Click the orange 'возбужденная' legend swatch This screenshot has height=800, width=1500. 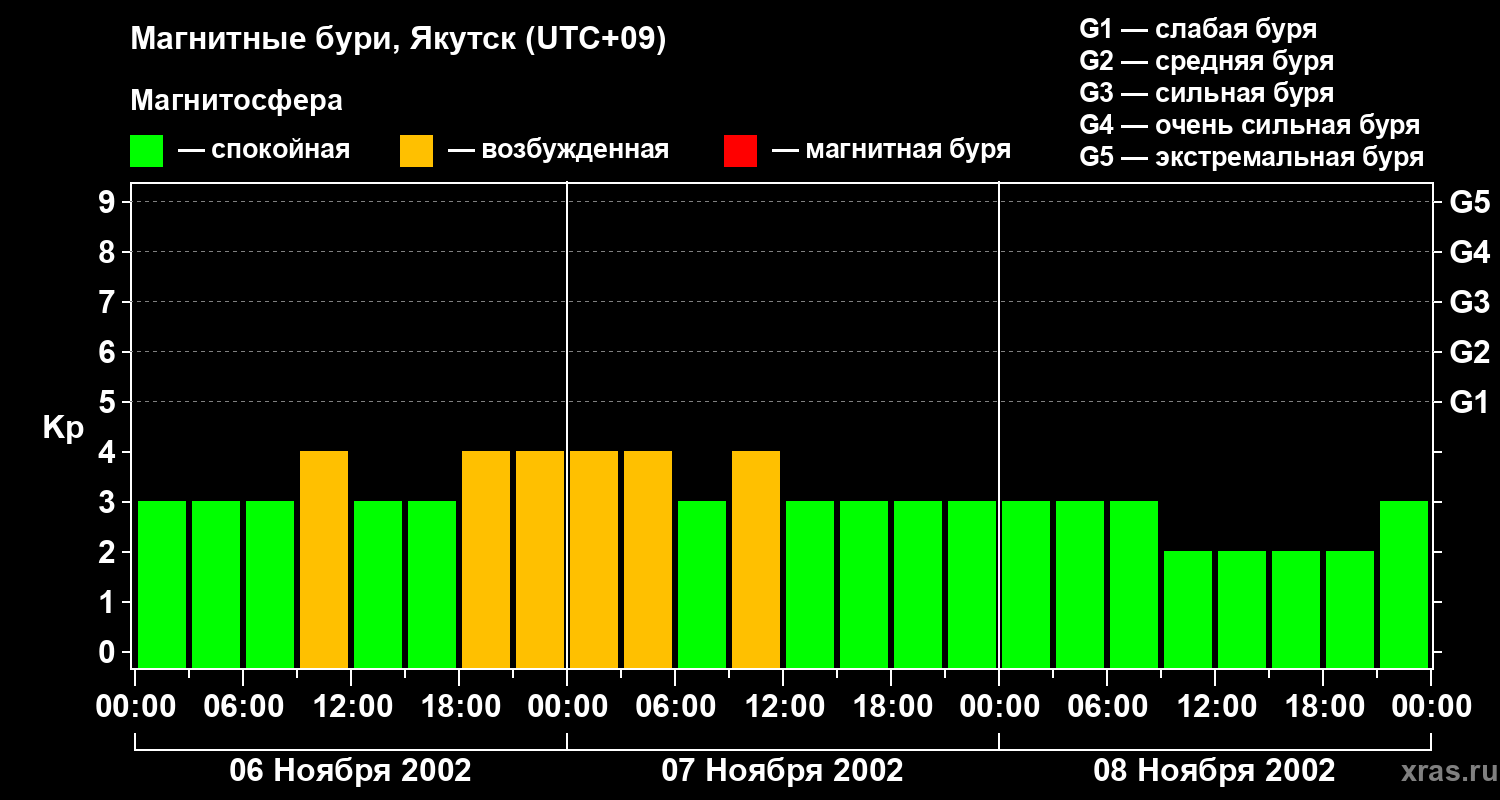[416, 151]
